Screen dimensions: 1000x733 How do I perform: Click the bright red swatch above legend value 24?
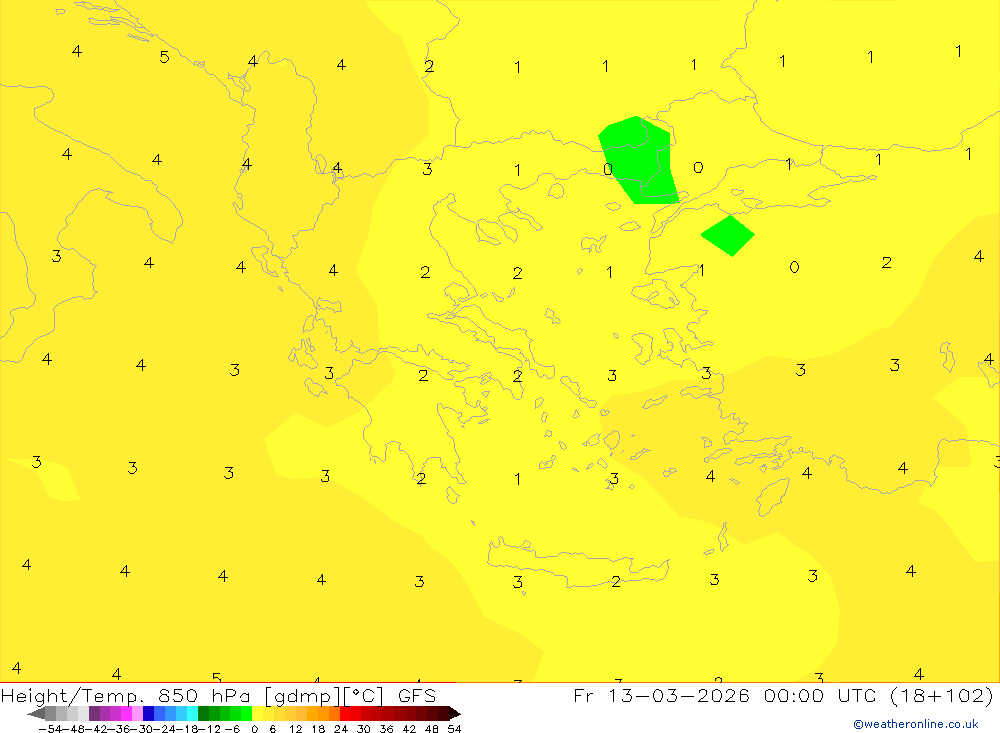345,714
